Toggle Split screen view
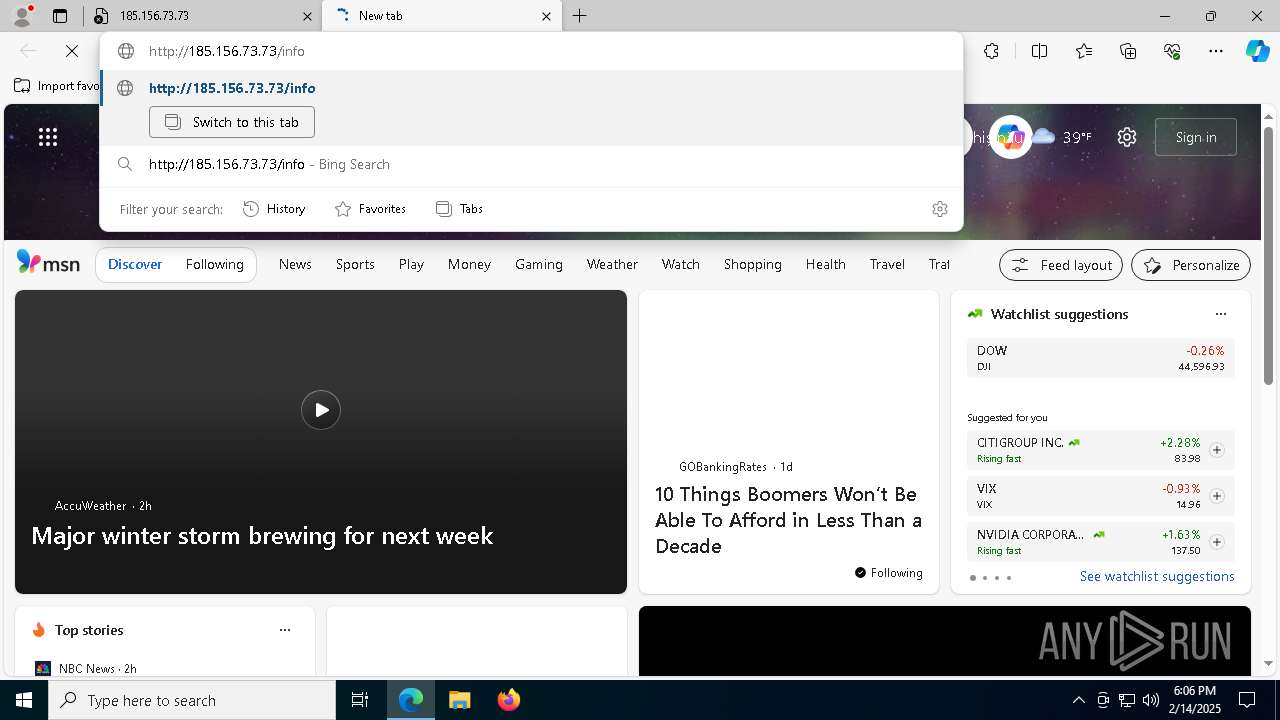Viewport: 1280px width, 720px height. (x=1039, y=51)
